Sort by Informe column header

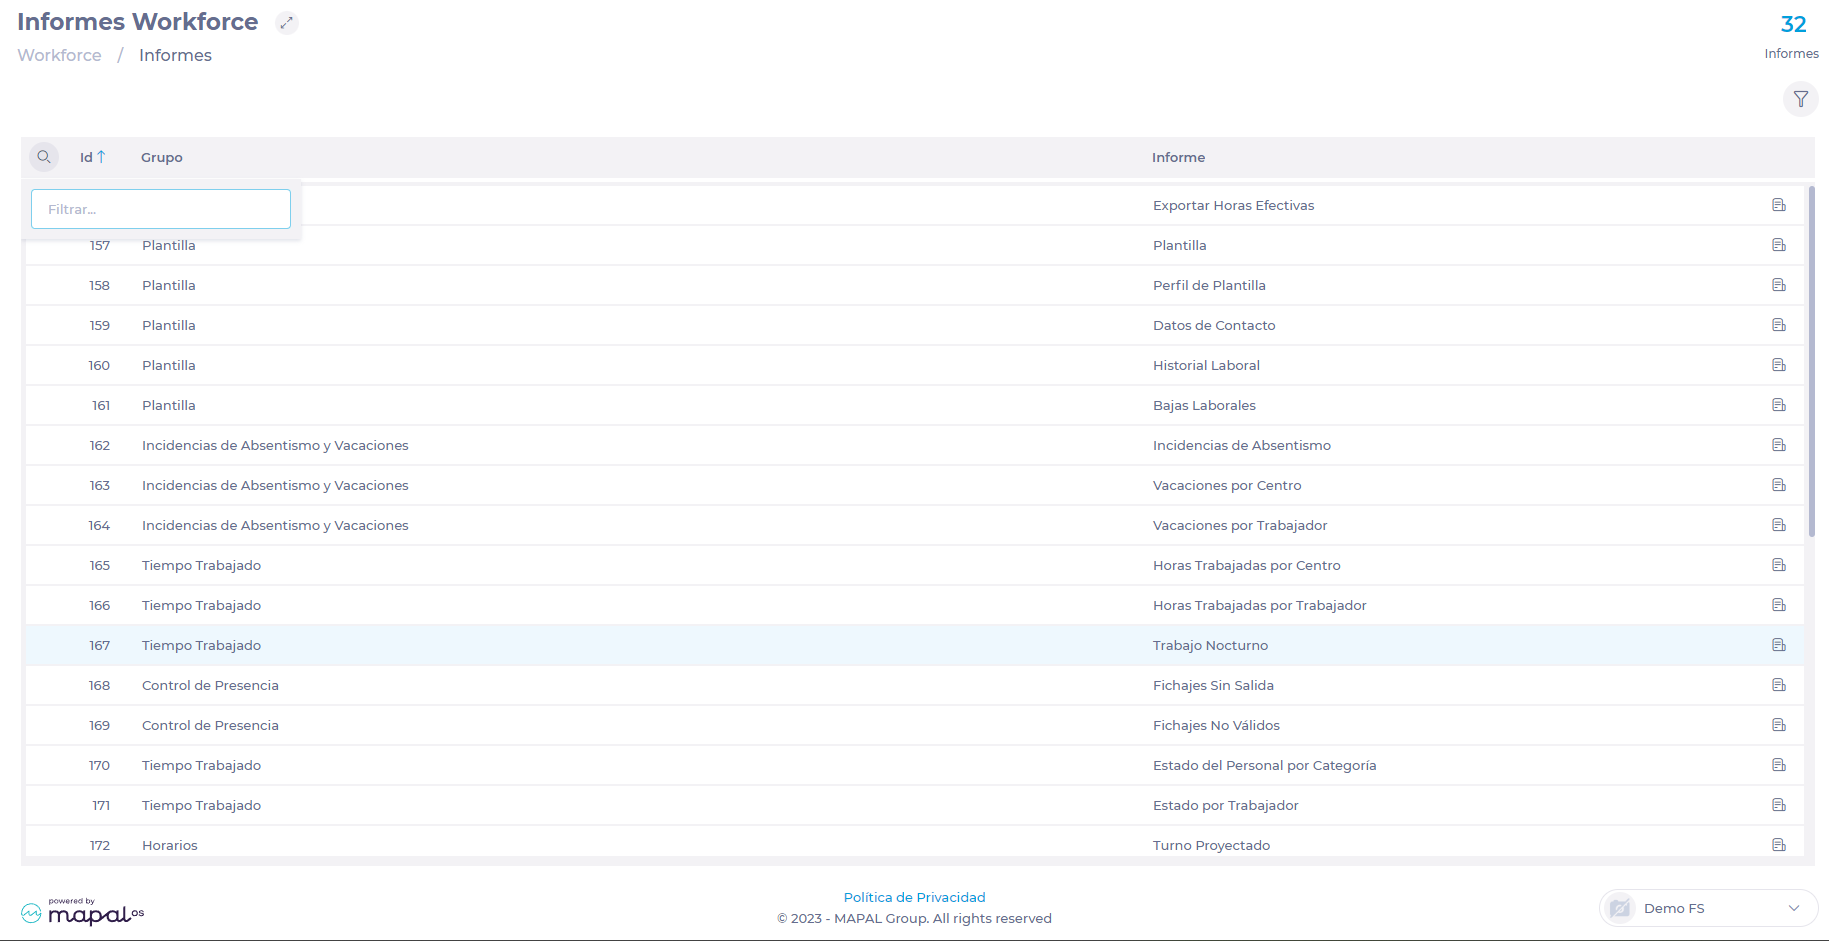click(x=1178, y=157)
